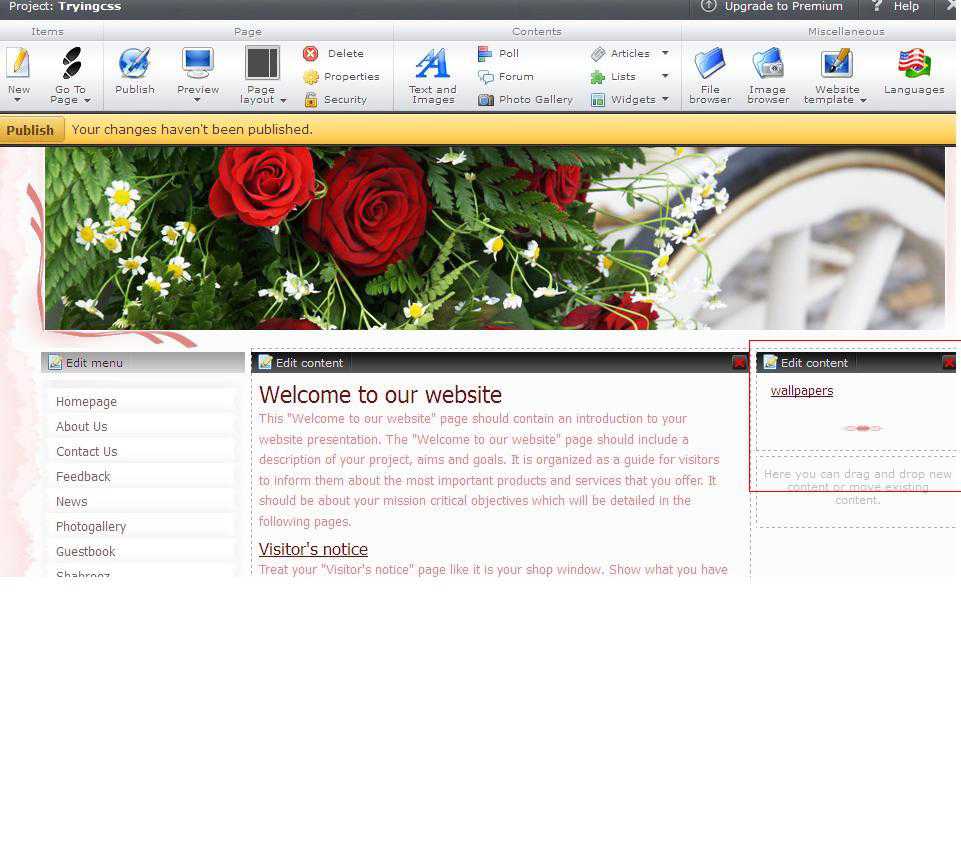Open the File browser
The height and width of the screenshot is (842, 961).
coord(710,75)
